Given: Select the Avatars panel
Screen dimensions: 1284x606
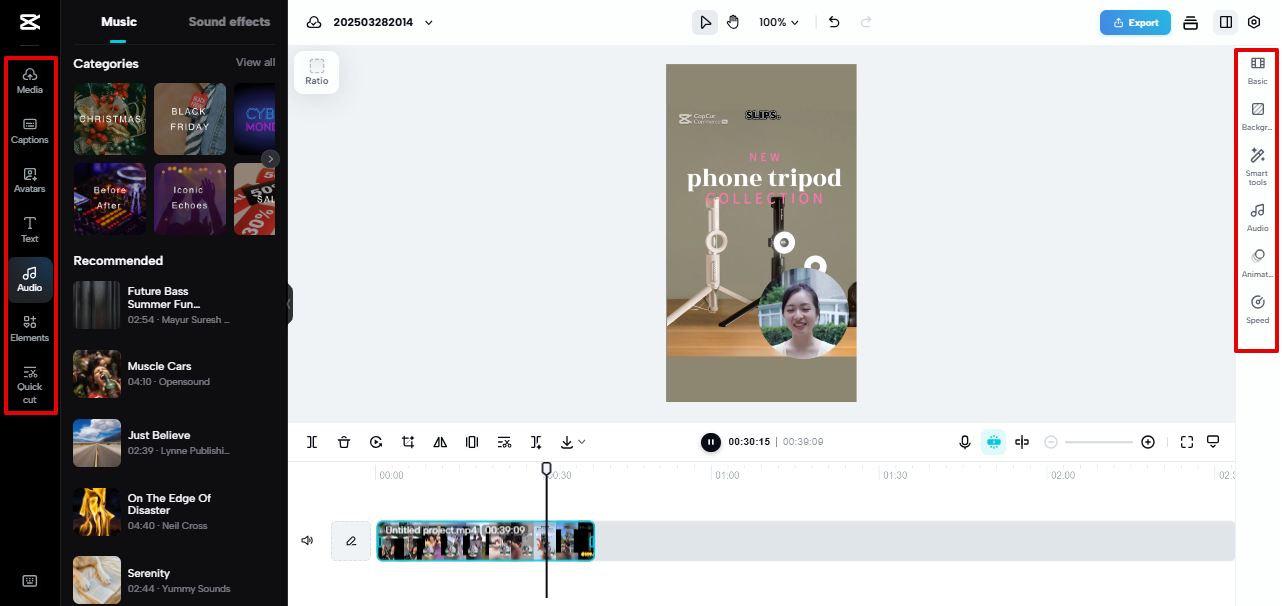Looking at the screenshot, I should tap(29, 180).
